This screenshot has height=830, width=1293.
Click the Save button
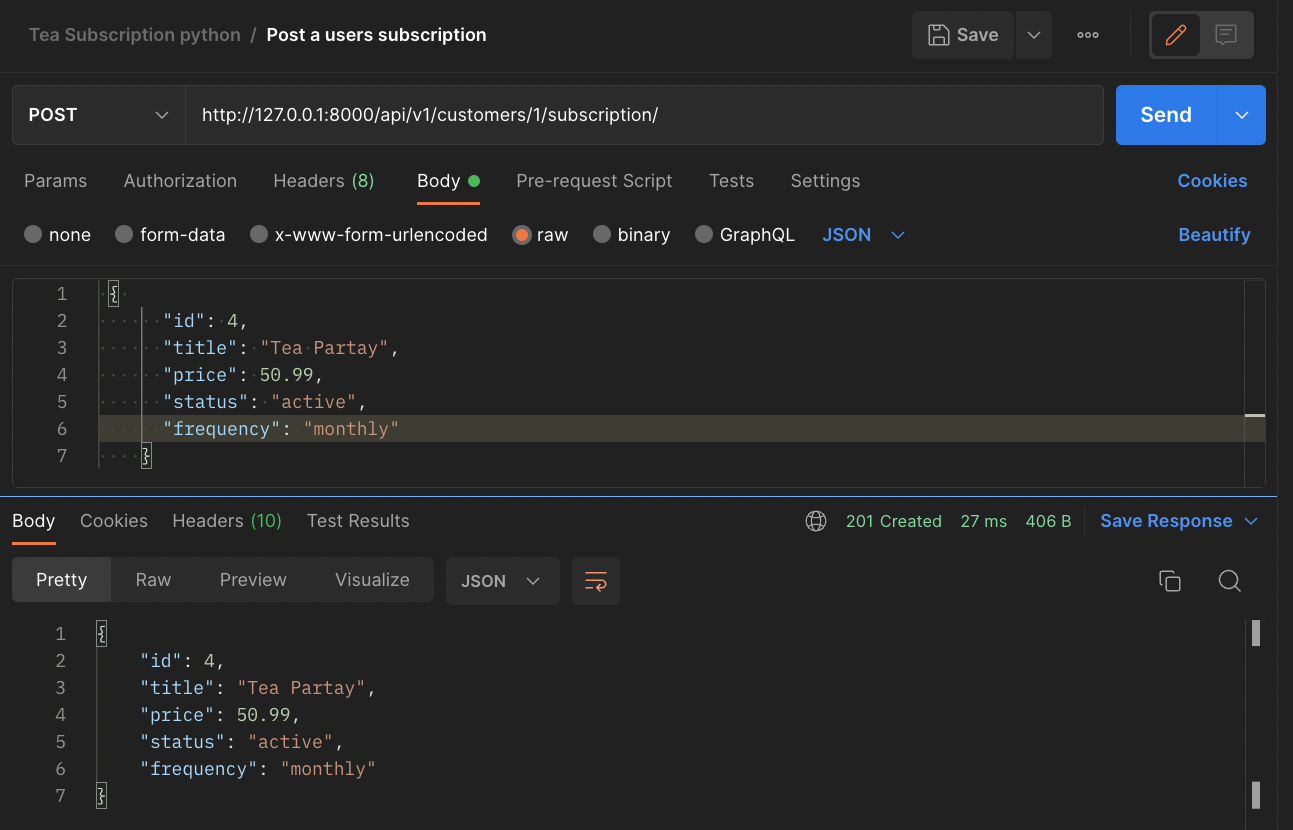(x=963, y=35)
